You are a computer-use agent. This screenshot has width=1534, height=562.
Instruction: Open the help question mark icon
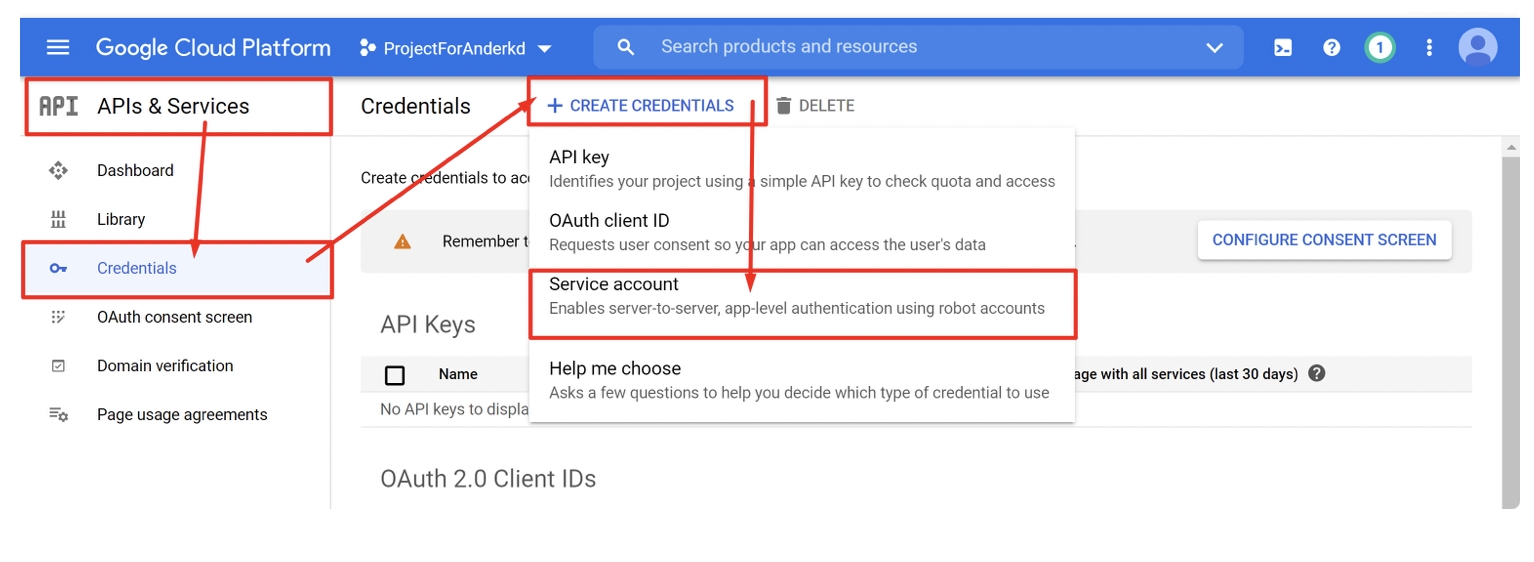(x=1331, y=47)
